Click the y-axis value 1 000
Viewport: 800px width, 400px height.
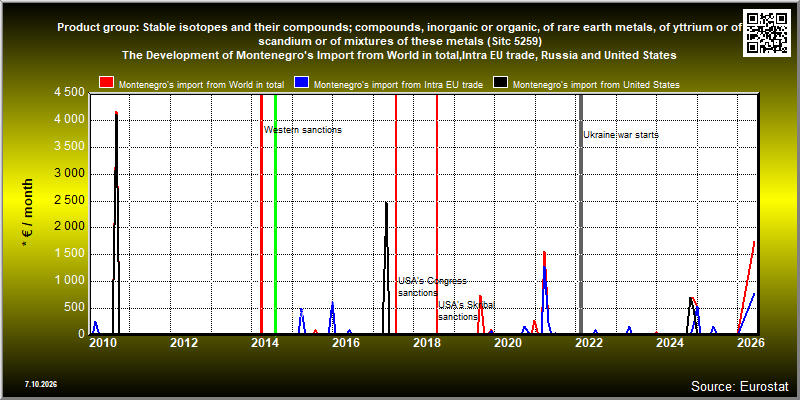click(69, 281)
